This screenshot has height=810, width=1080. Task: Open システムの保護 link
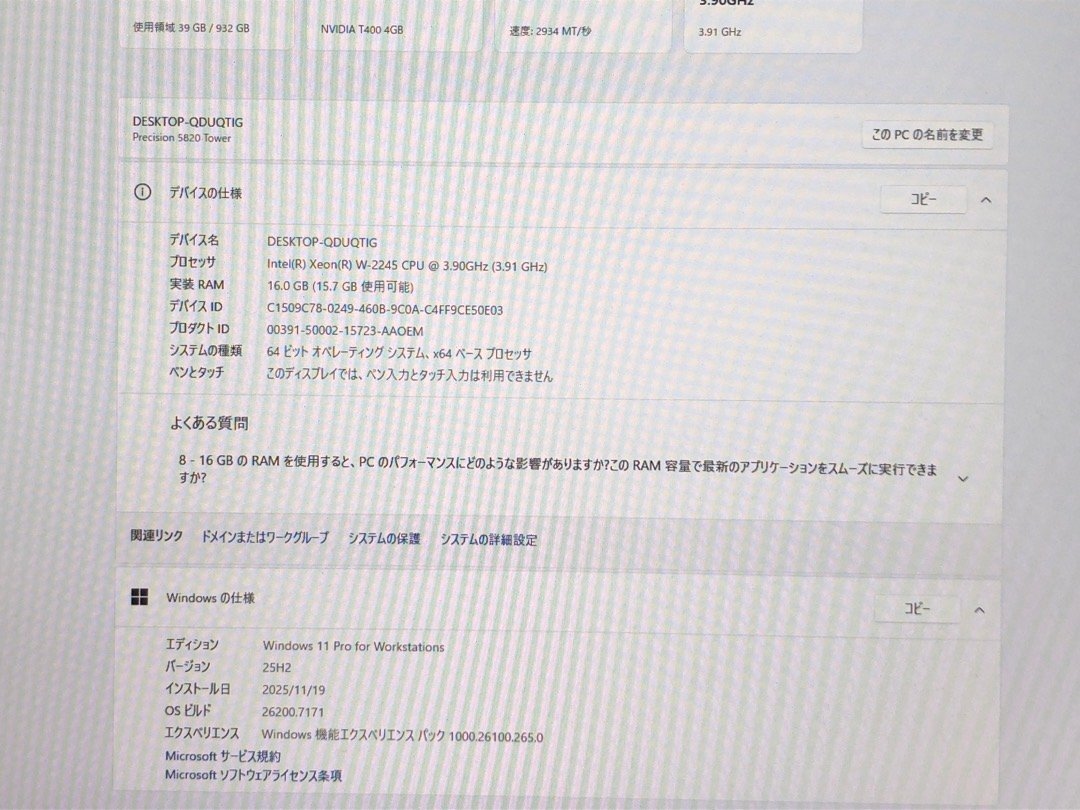[x=384, y=539]
